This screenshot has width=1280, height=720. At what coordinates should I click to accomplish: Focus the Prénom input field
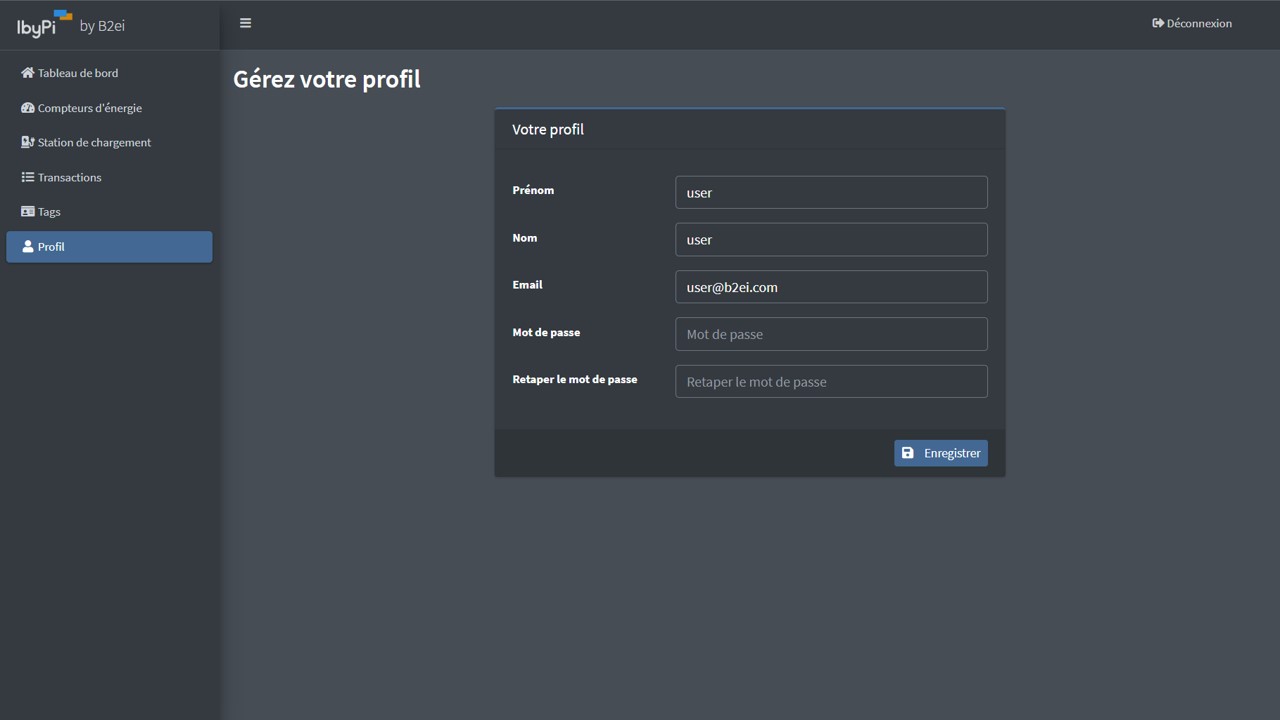(x=831, y=192)
